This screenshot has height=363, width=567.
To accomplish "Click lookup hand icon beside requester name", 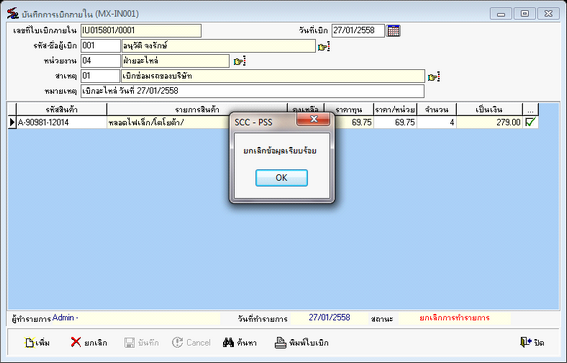I will 323,47.
